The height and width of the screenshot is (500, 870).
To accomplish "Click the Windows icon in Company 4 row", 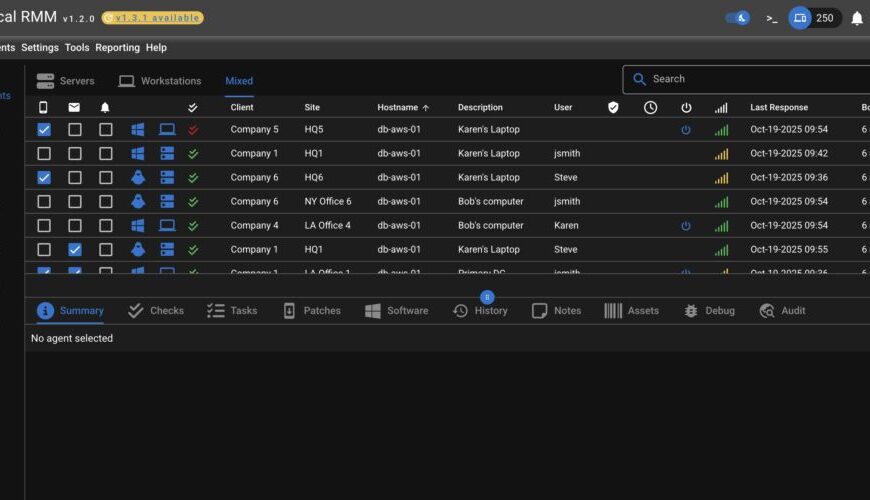I will pos(138,226).
